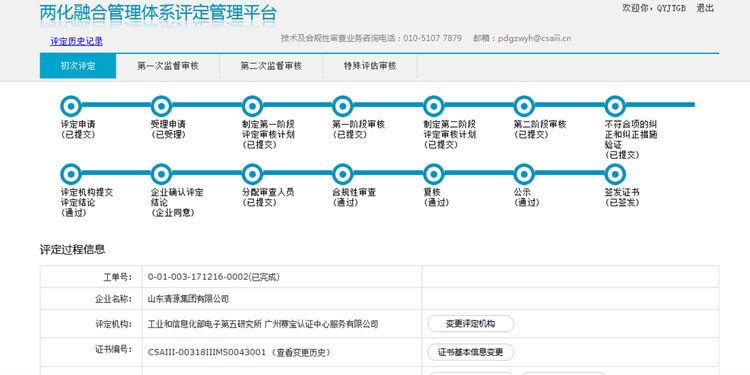Click the 变更评定机构 button

coord(471,324)
